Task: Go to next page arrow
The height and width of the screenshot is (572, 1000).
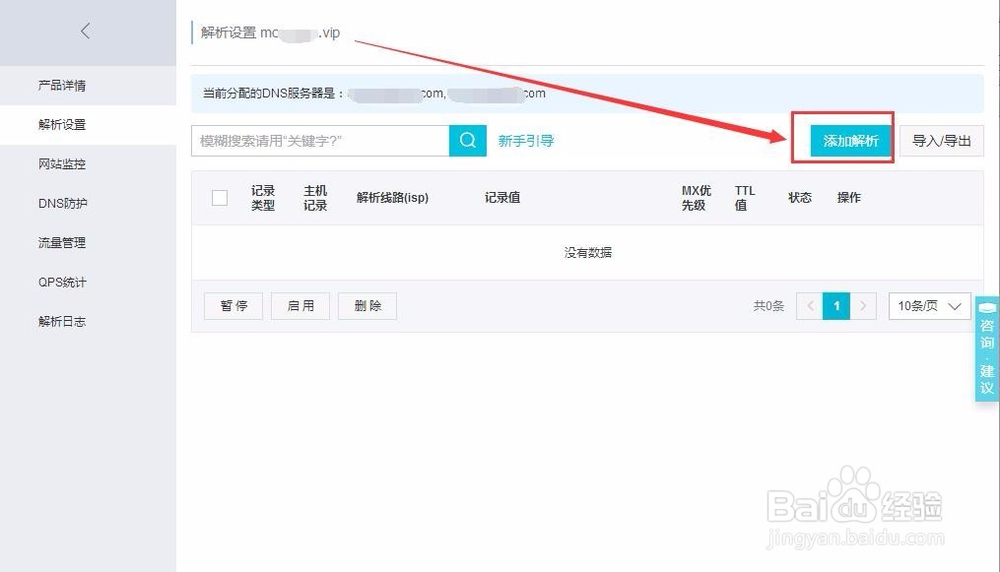Action: pyautogui.click(x=863, y=306)
